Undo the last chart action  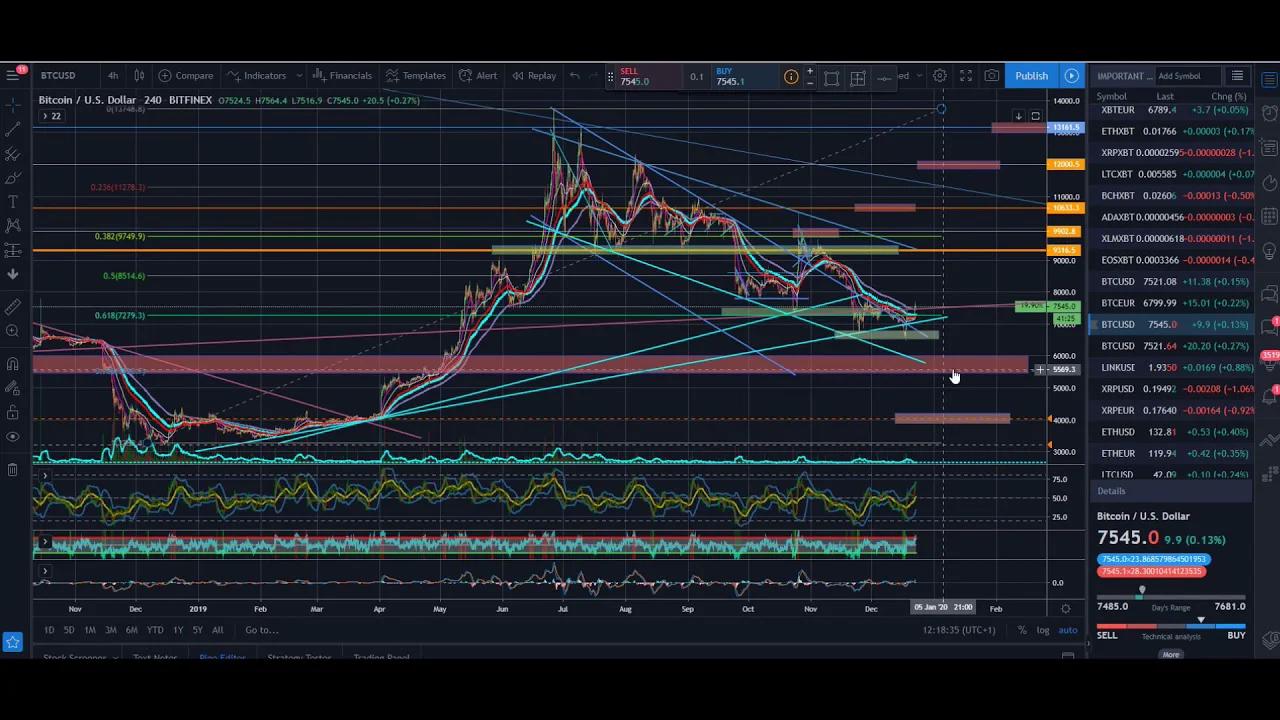(x=574, y=75)
